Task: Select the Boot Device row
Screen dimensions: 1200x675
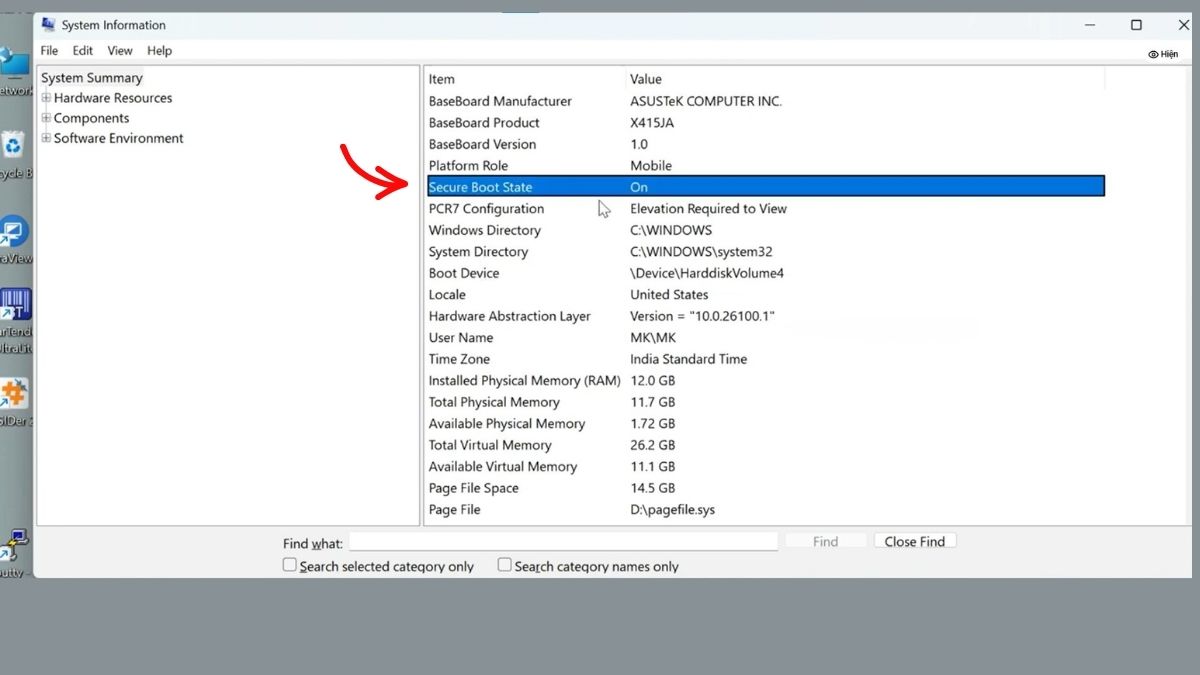Action: click(765, 273)
